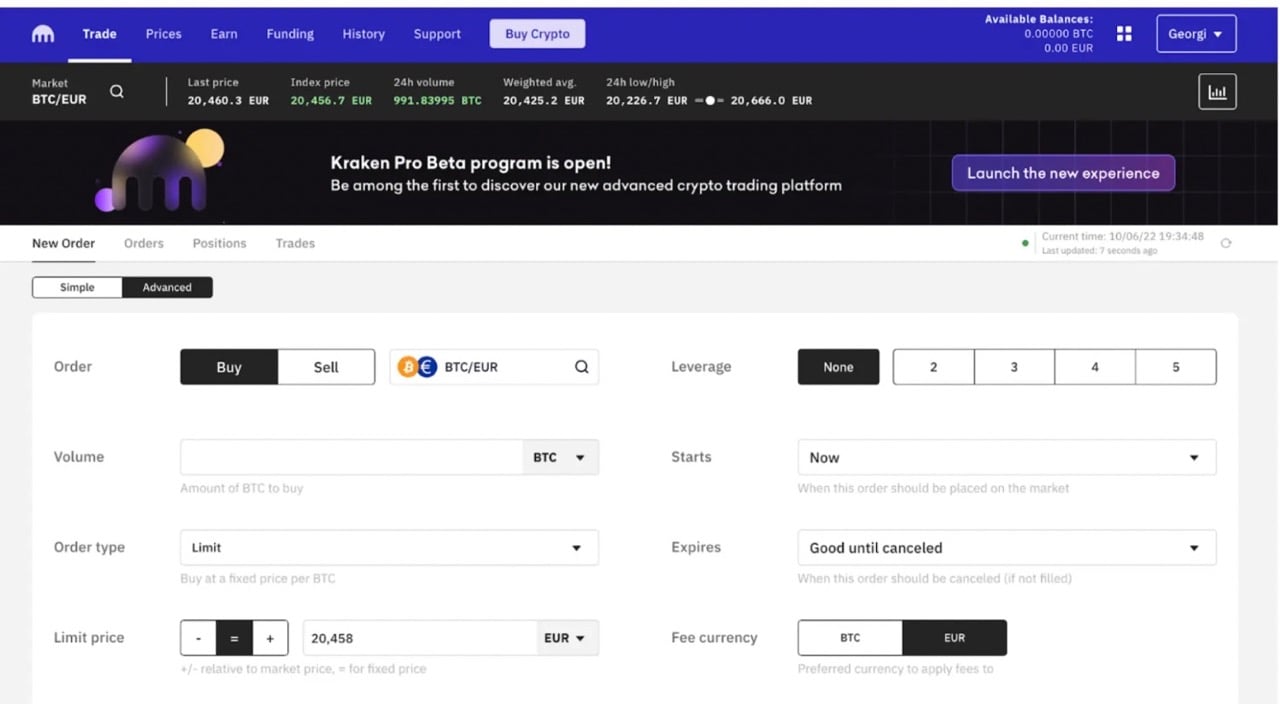Viewport: 1280px width, 704px height.
Task: Switch to Advanced order form
Action: pyautogui.click(x=167, y=287)
